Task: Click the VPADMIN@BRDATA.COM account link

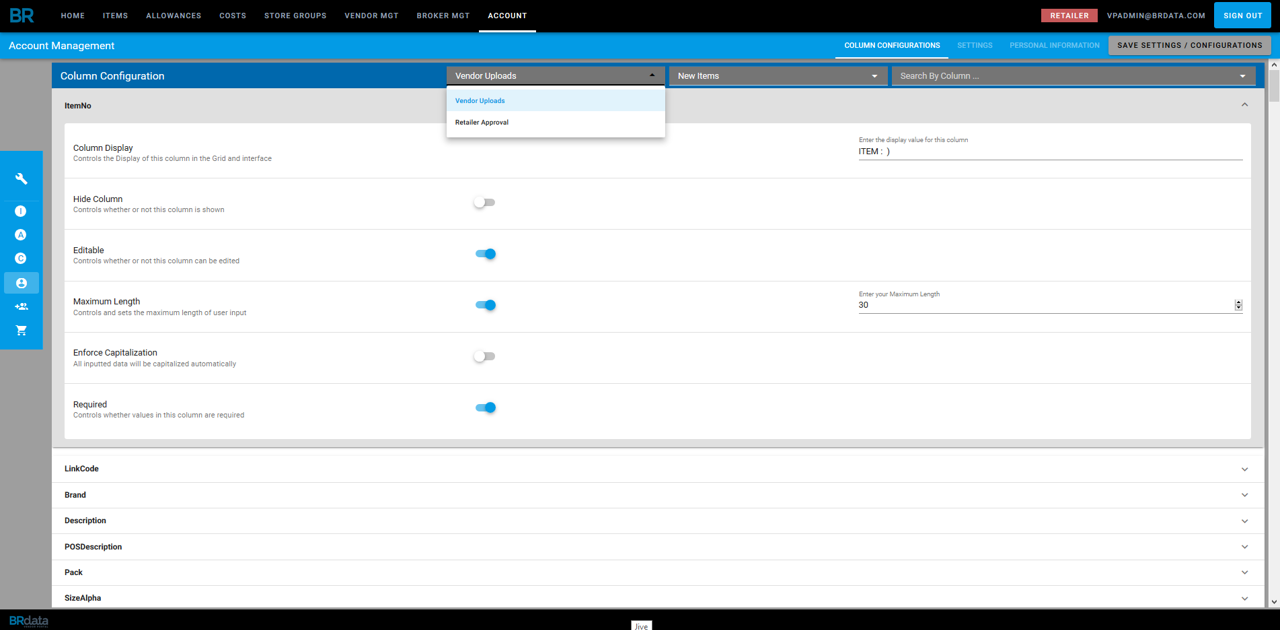Action: click(x=1156, y=16)
